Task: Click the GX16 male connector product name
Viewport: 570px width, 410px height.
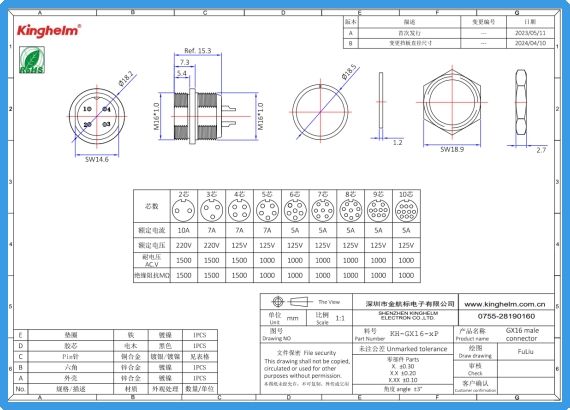Action: (x=522, y=334)
